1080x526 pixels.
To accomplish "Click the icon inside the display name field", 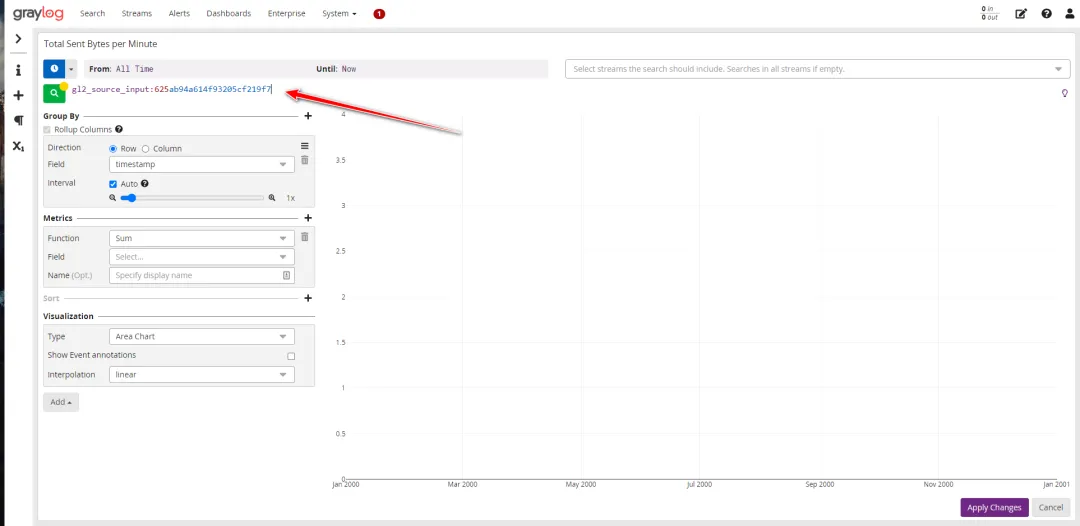I will click(x=287, y=275).
